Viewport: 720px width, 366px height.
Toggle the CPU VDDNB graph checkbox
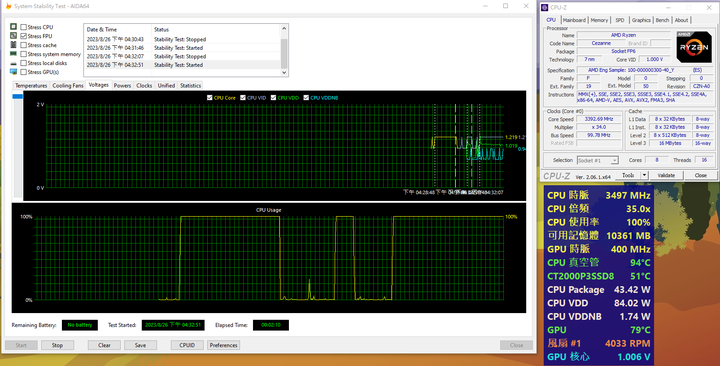click(x=306, y=97)
